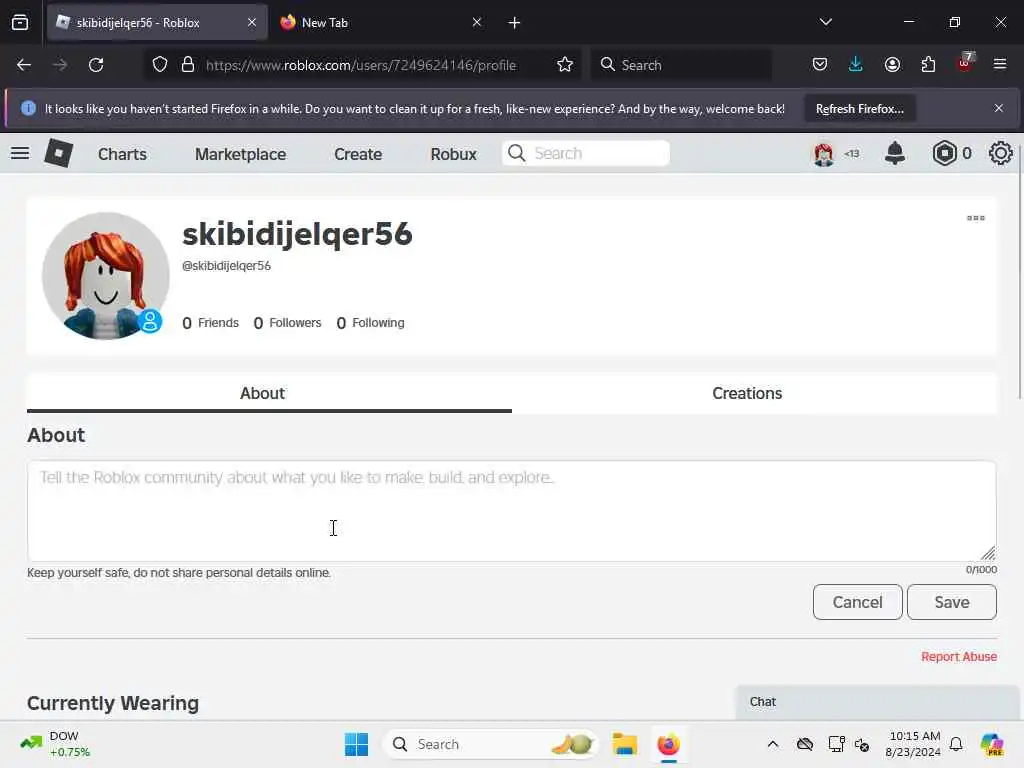Click into the About description text area
The width and height of the screenshot is (1024, 768).
511,511
